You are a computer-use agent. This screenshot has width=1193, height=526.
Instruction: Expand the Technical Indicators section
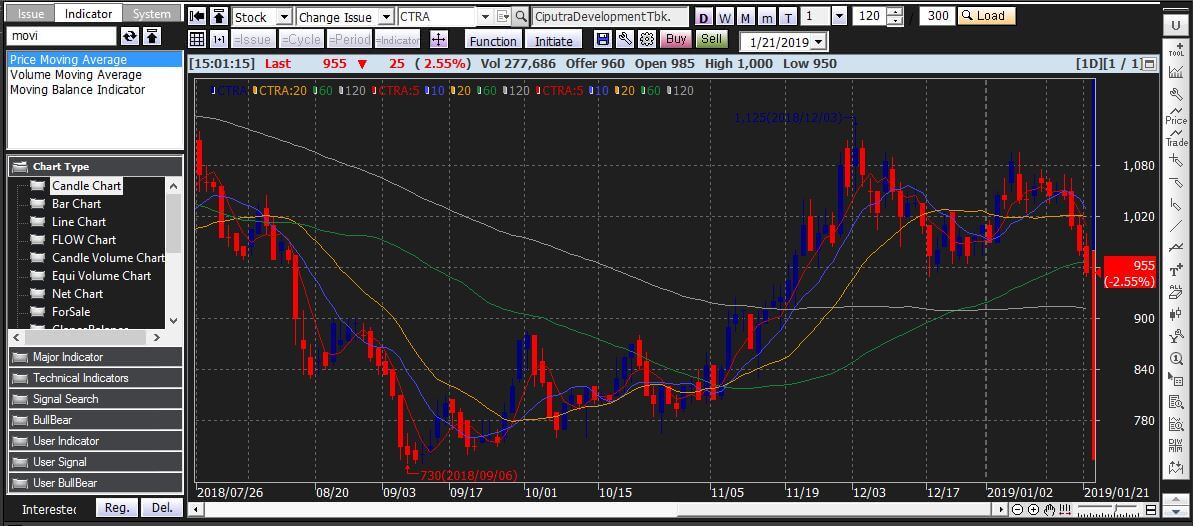click(x=95, y=378)
